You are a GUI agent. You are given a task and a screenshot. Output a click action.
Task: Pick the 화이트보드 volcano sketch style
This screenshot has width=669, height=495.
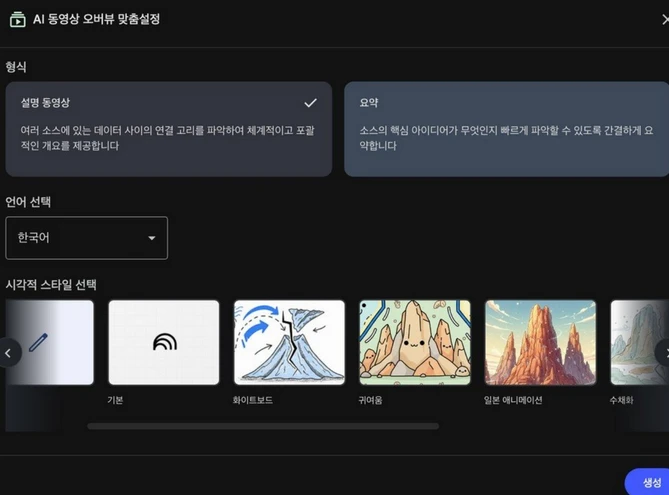(289, 342)
